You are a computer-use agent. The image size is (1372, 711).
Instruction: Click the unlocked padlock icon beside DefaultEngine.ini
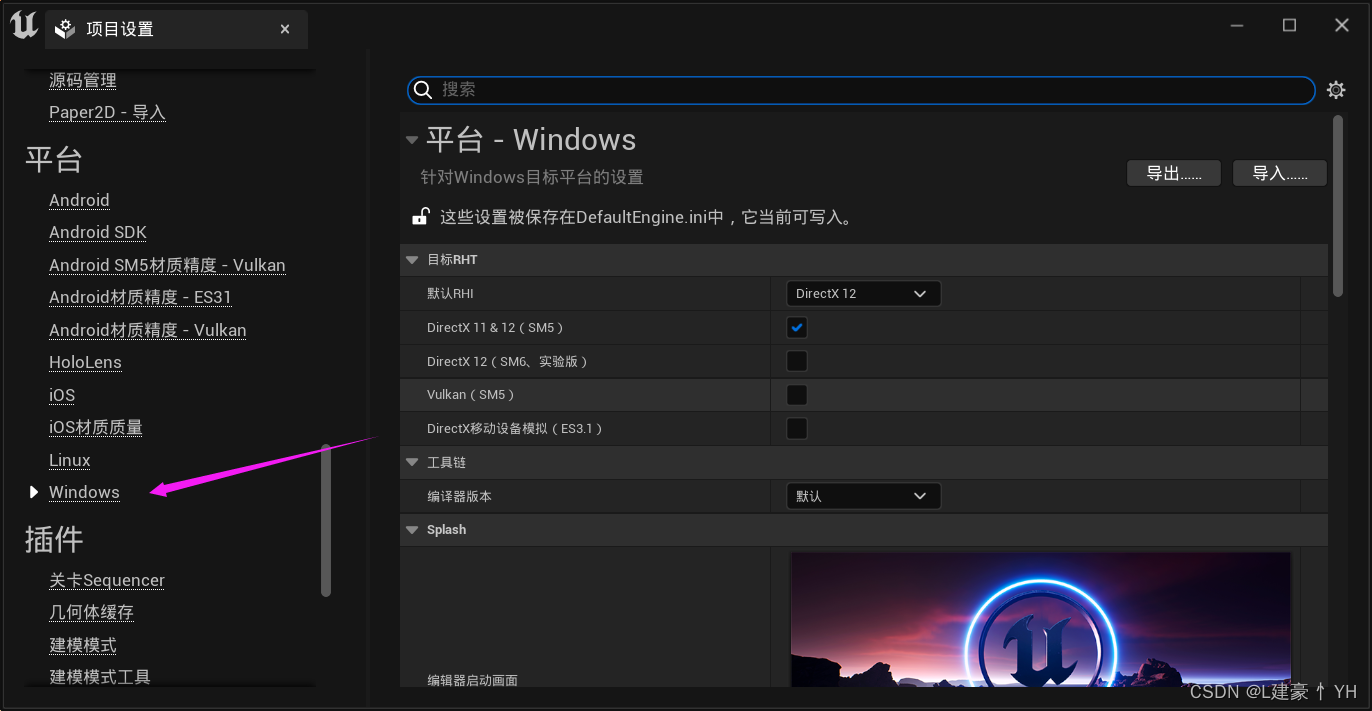[x=421, y=216]
